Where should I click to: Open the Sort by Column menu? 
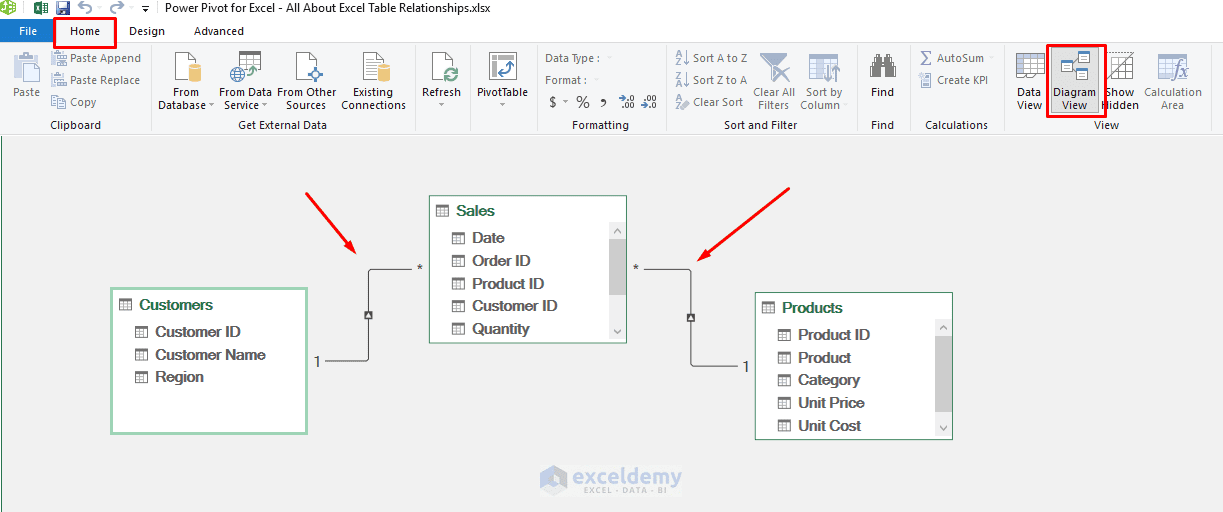coord(823,81)
